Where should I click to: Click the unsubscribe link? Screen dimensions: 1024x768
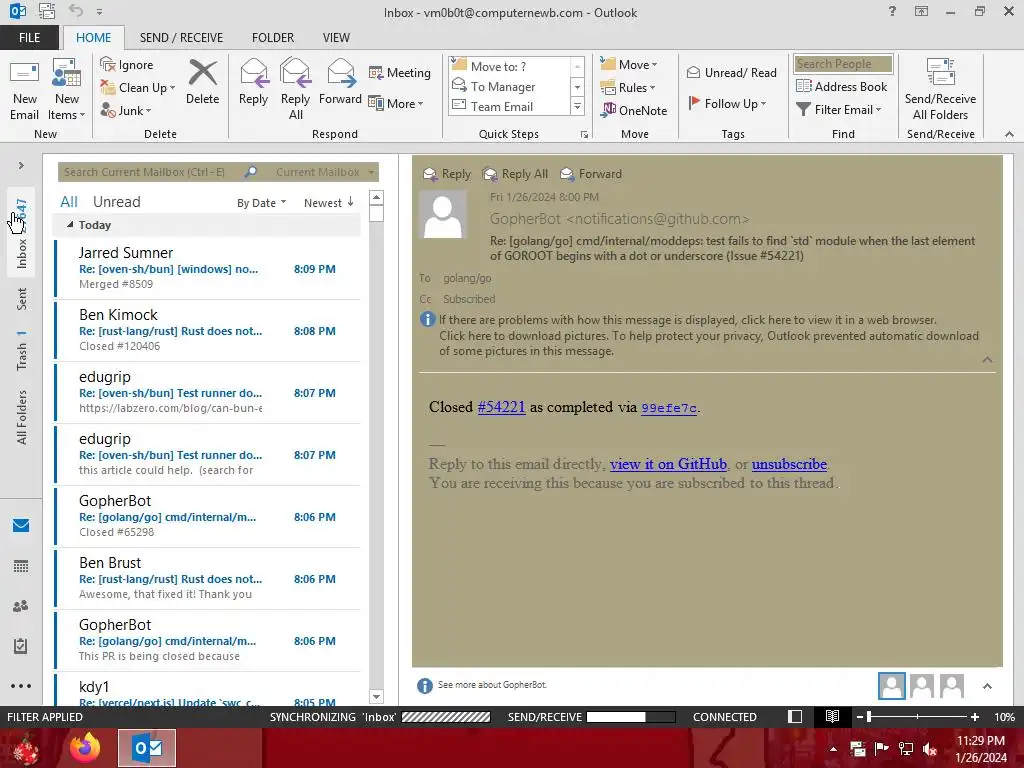[x=789, y=464]
